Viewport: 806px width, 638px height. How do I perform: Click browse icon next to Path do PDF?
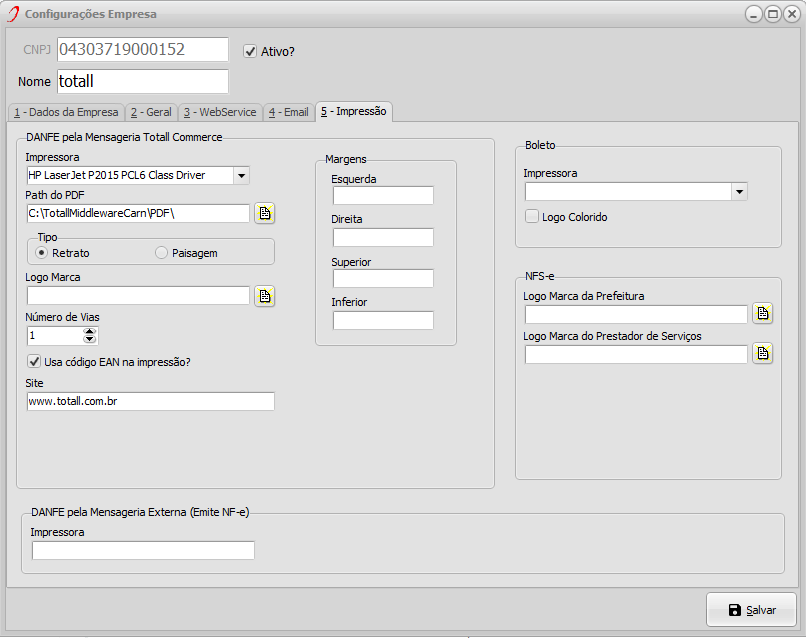point(264,213)
